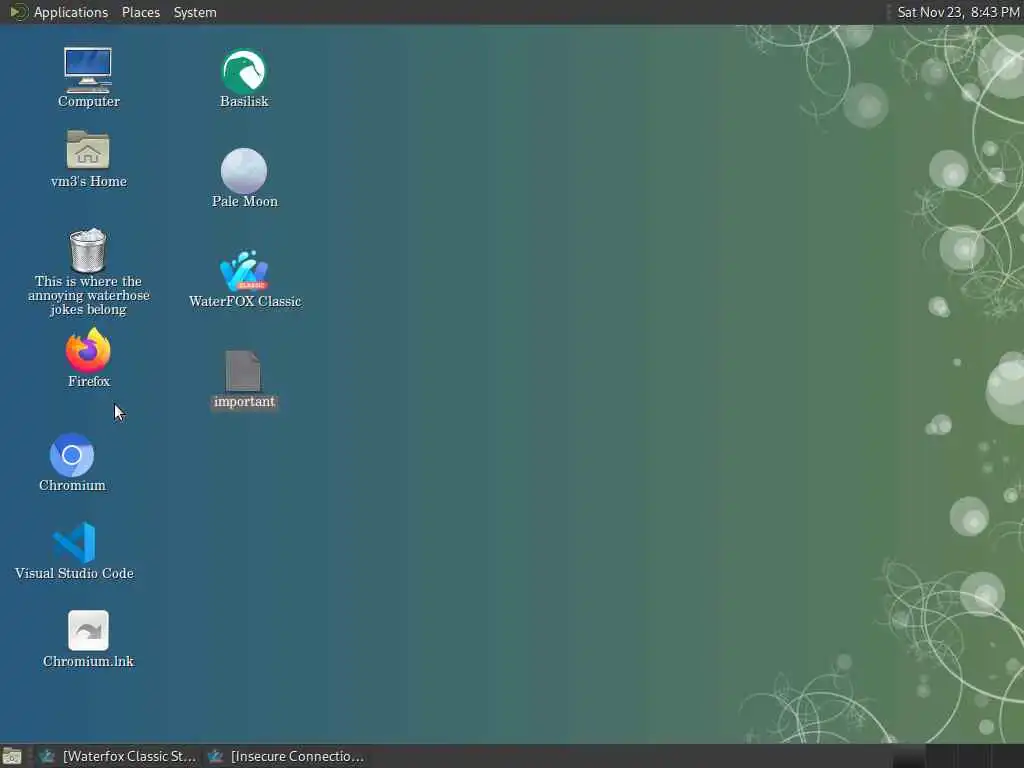This screenshot has width=1024, height=768.
Task: Switch to Waterfox Classic St... taskbar window
Action: [117, 756]
